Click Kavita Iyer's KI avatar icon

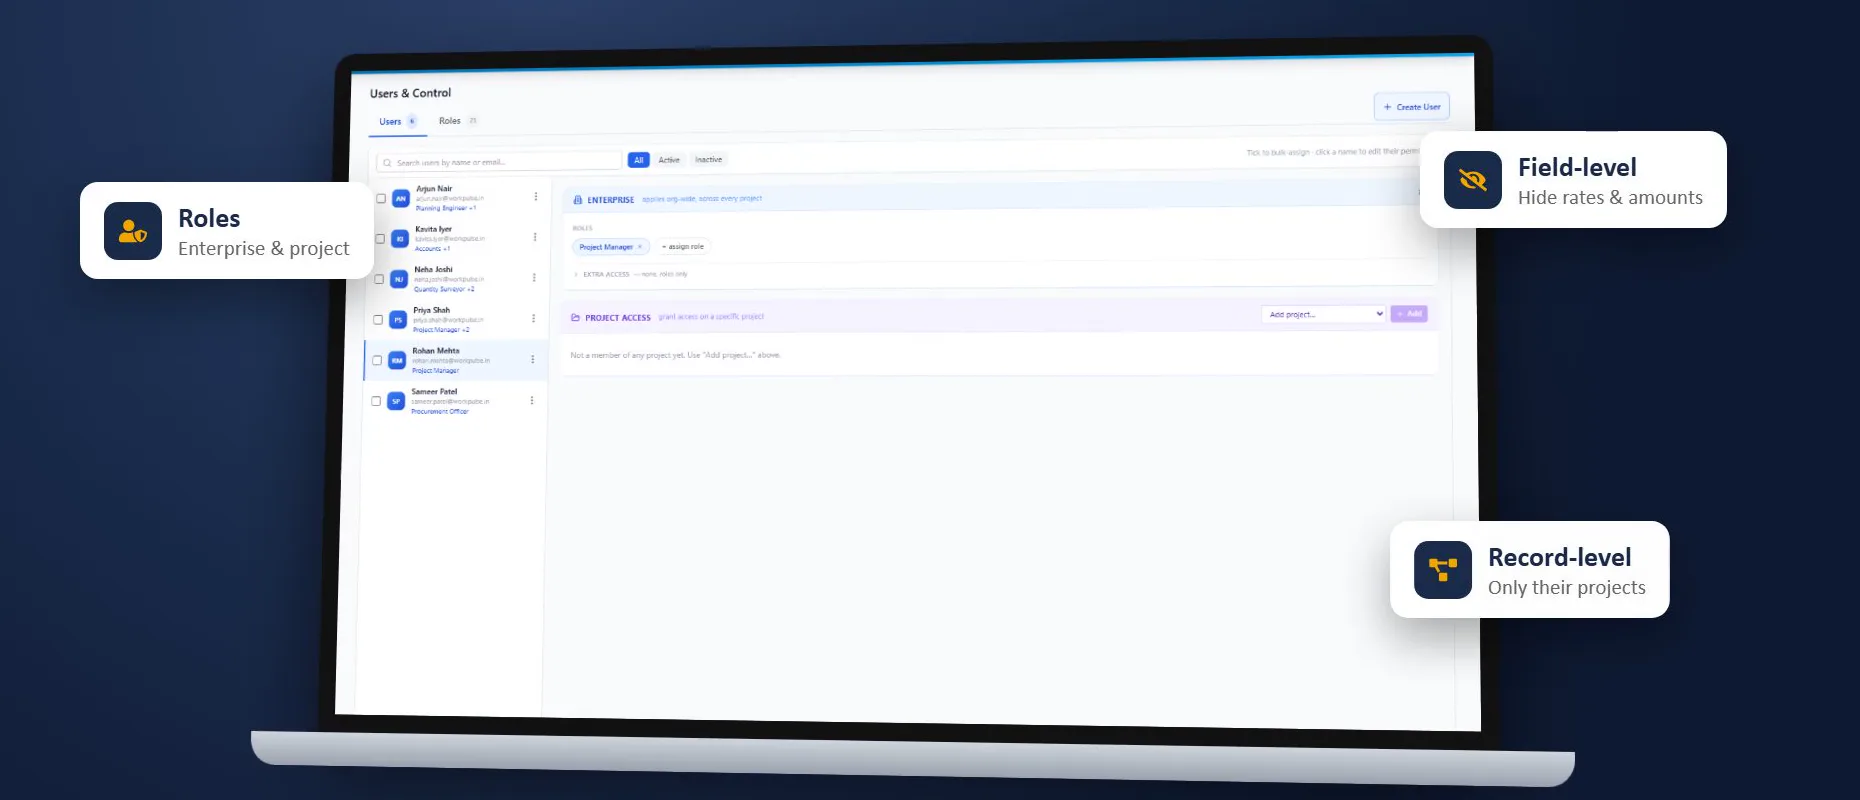point(400,239)
